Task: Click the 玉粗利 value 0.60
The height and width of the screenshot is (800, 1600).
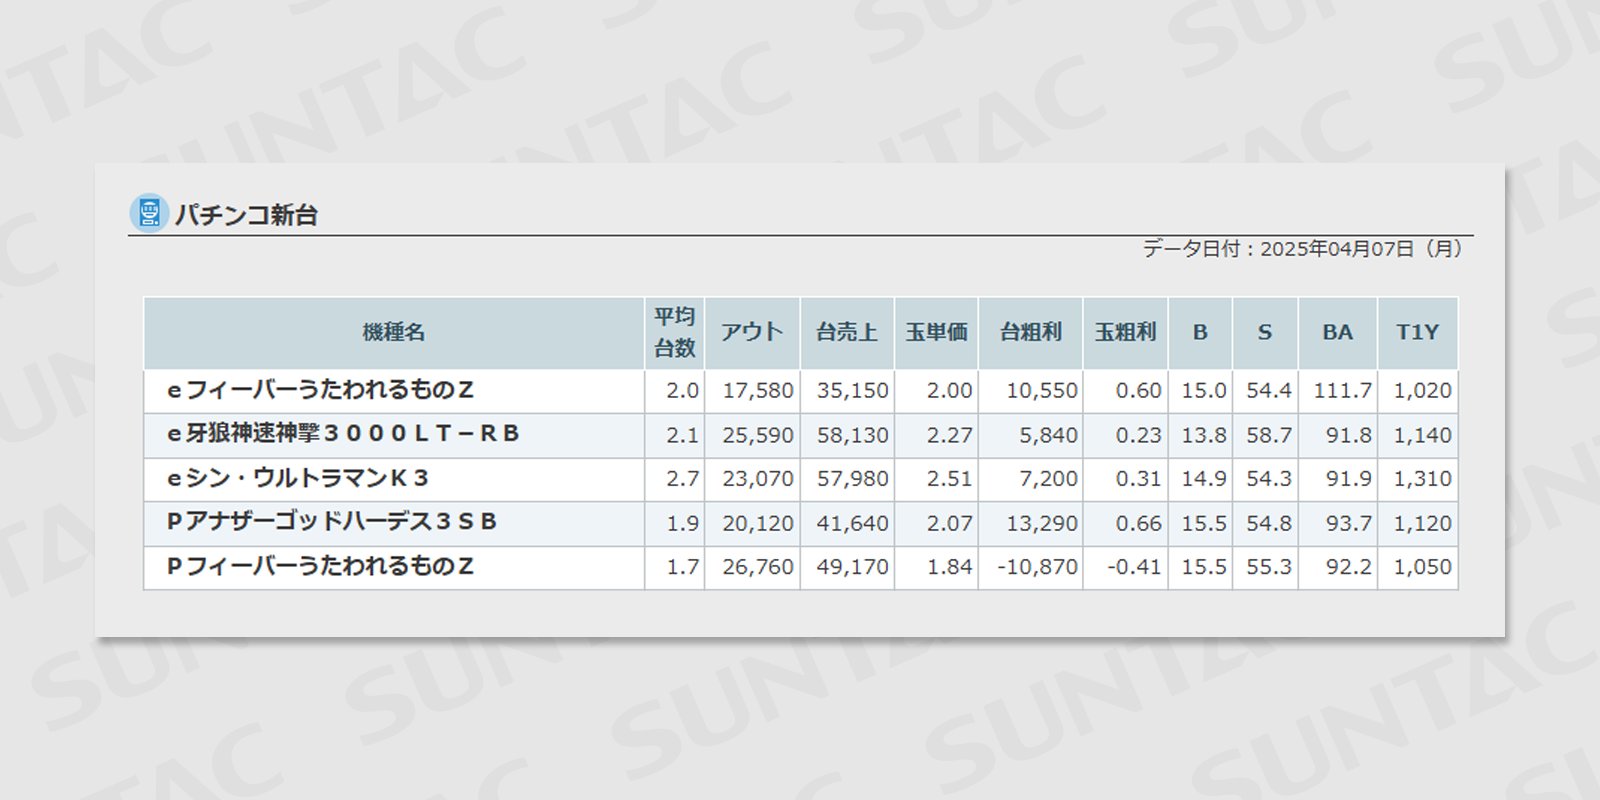Action: (x=1139, y=391)
